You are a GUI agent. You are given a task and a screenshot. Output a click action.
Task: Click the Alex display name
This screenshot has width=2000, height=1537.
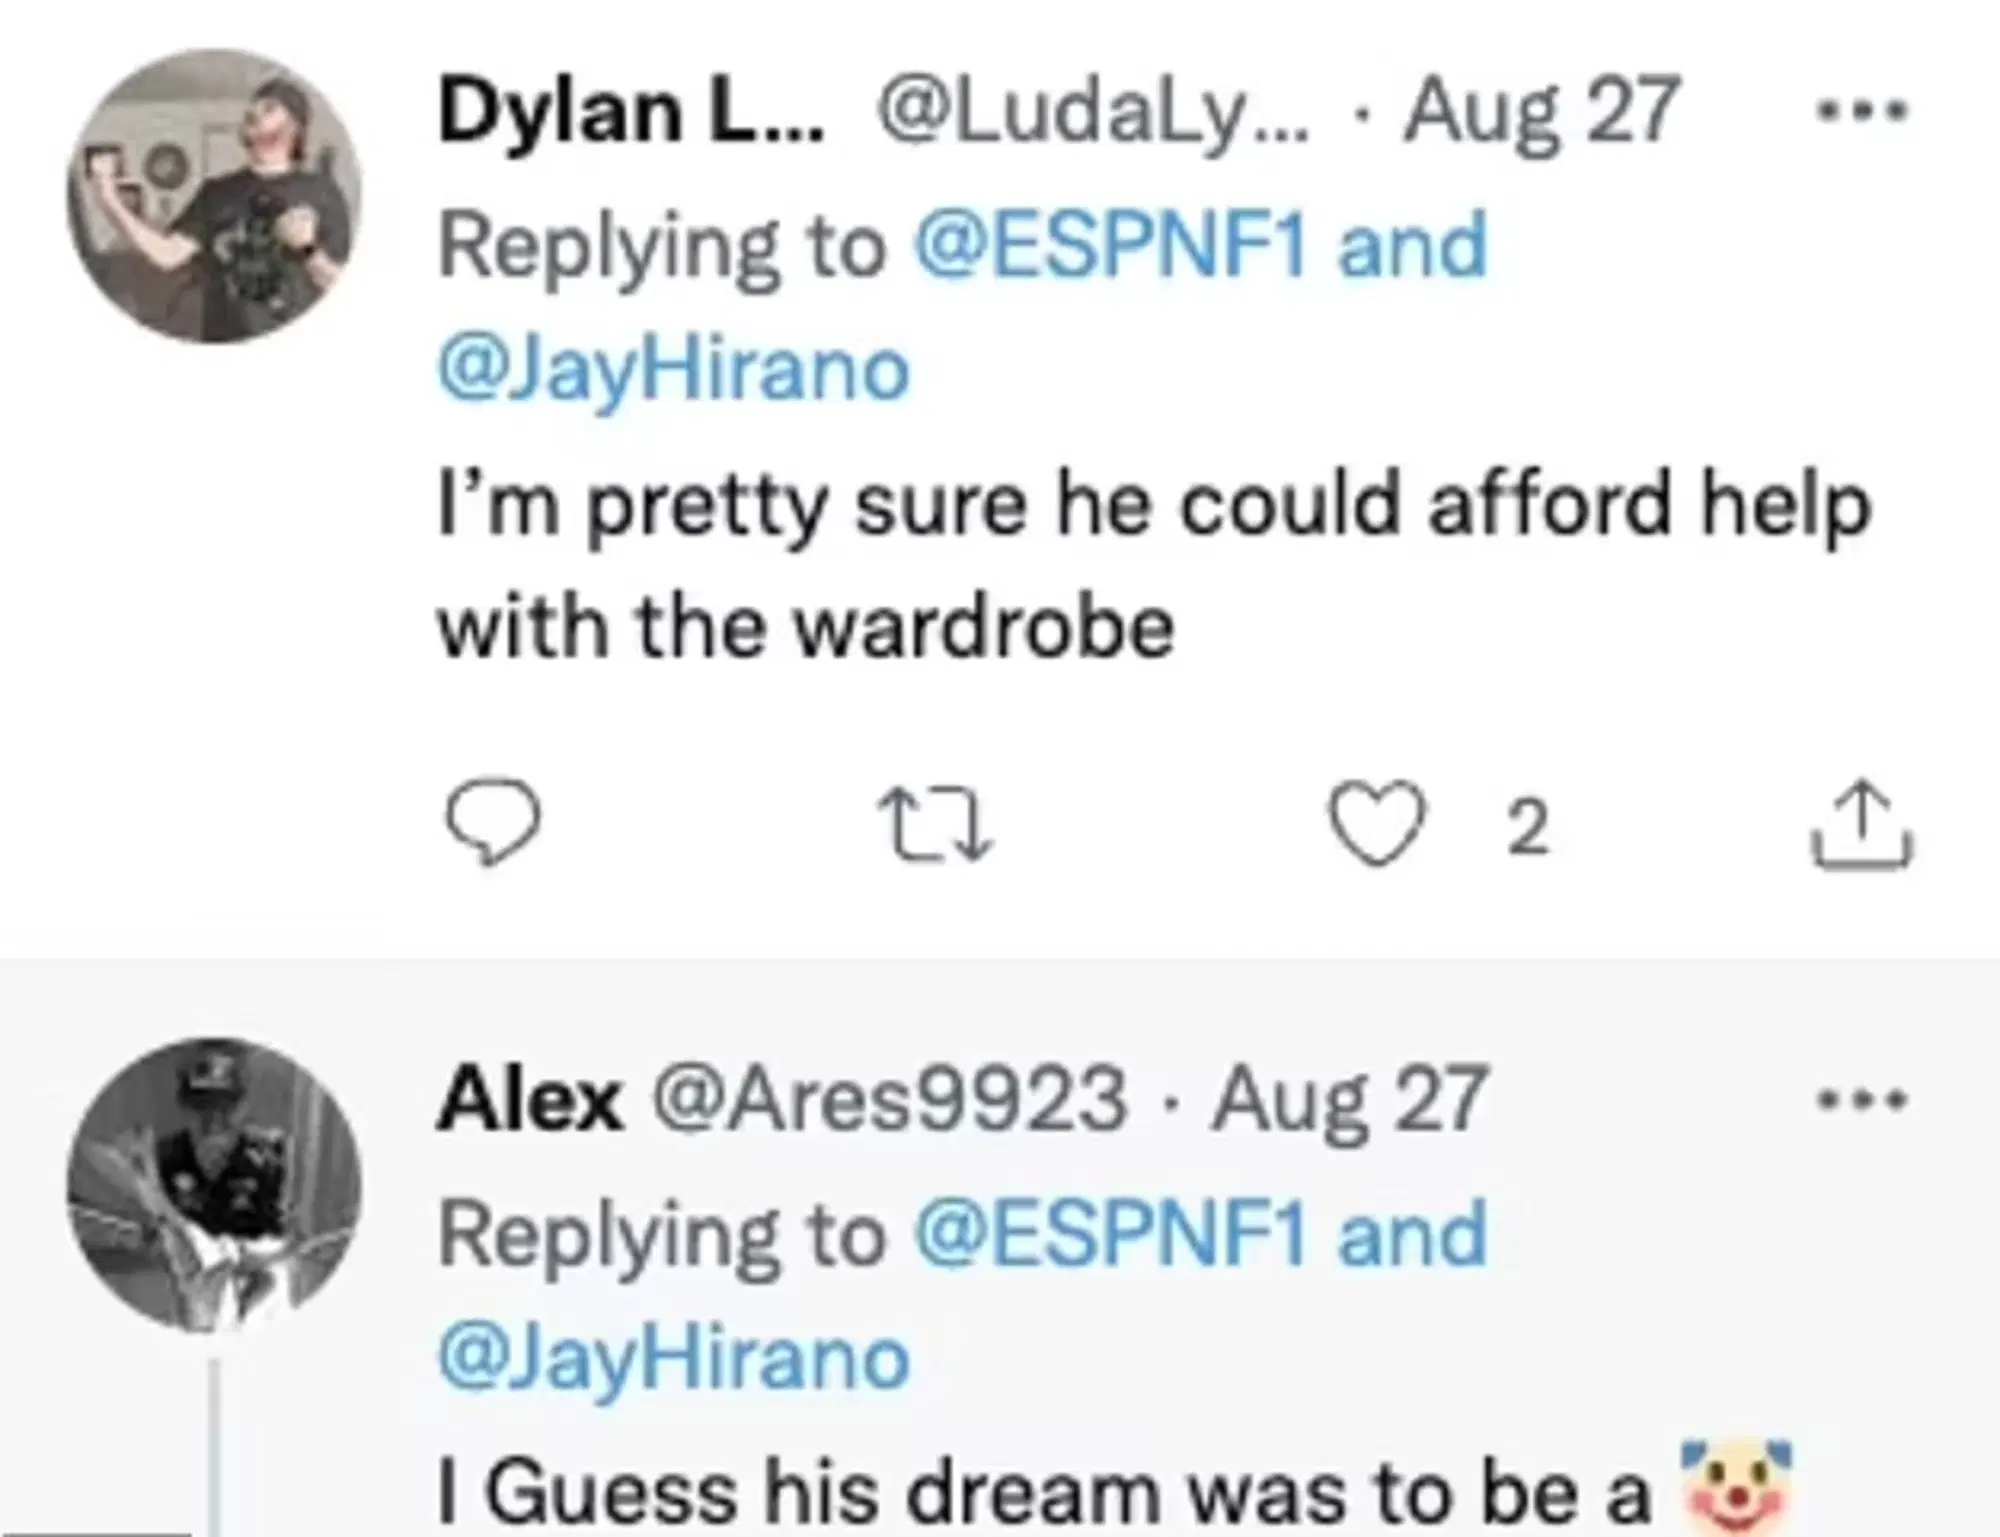click(x=530, y=1100)
